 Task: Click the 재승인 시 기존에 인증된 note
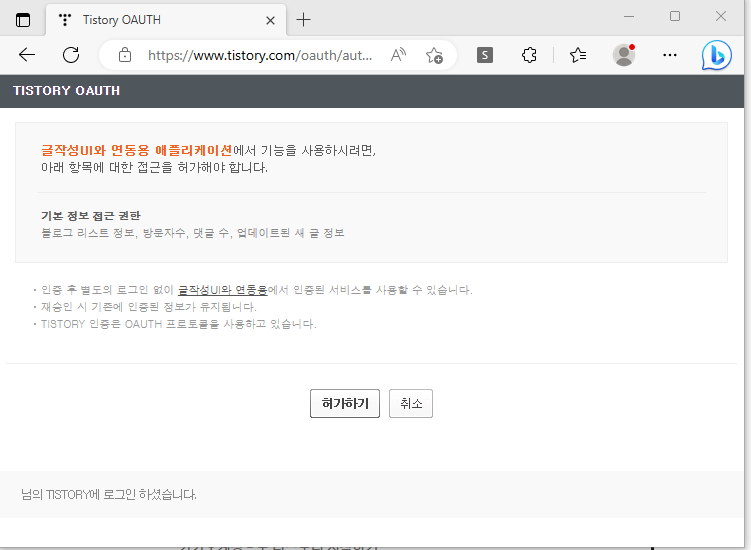coord(148,307)
